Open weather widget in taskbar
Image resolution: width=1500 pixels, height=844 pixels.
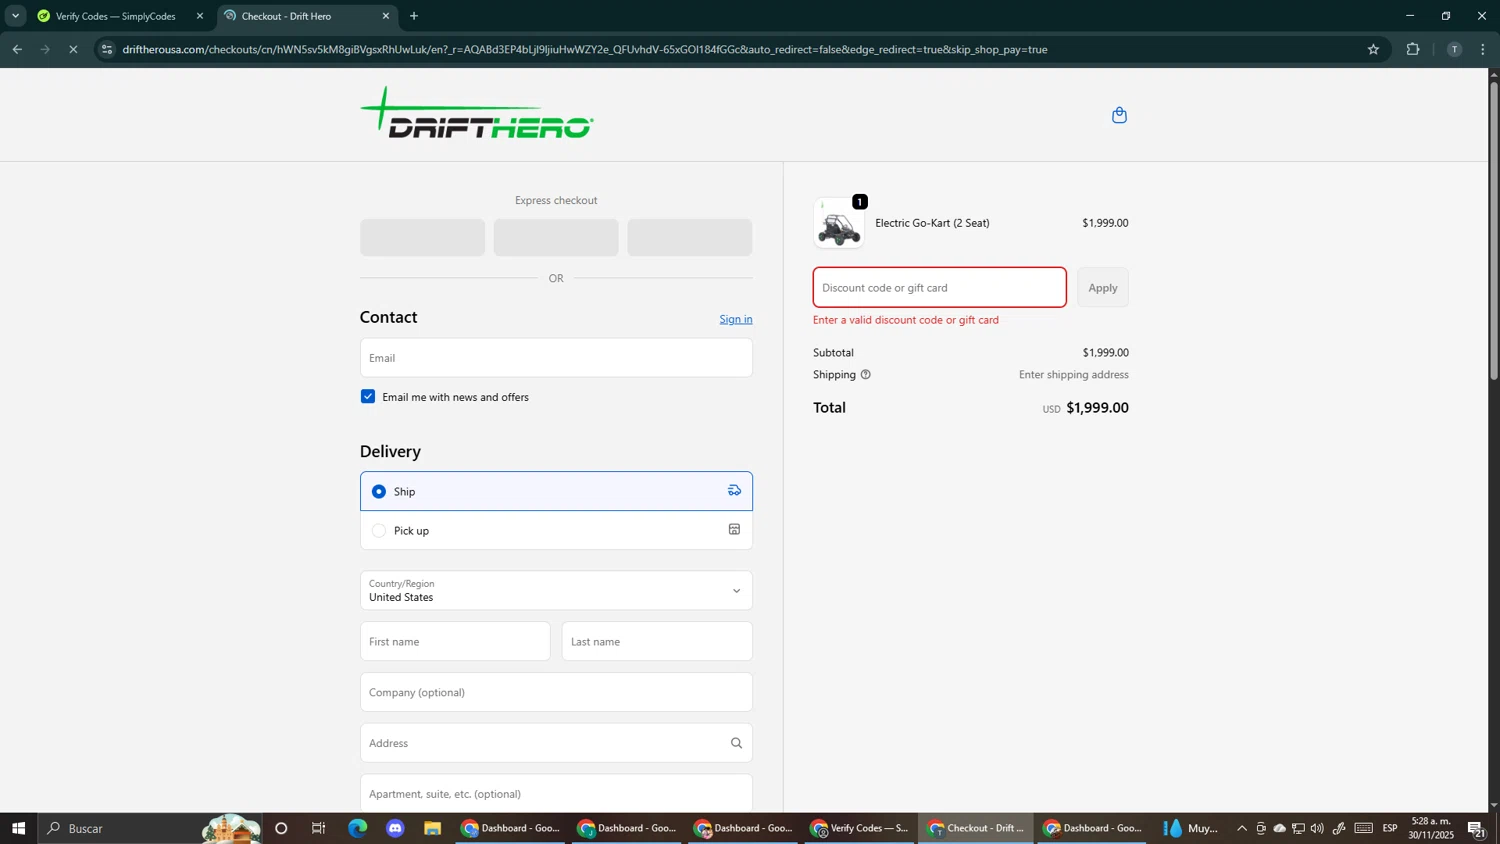pos(1192,828)
